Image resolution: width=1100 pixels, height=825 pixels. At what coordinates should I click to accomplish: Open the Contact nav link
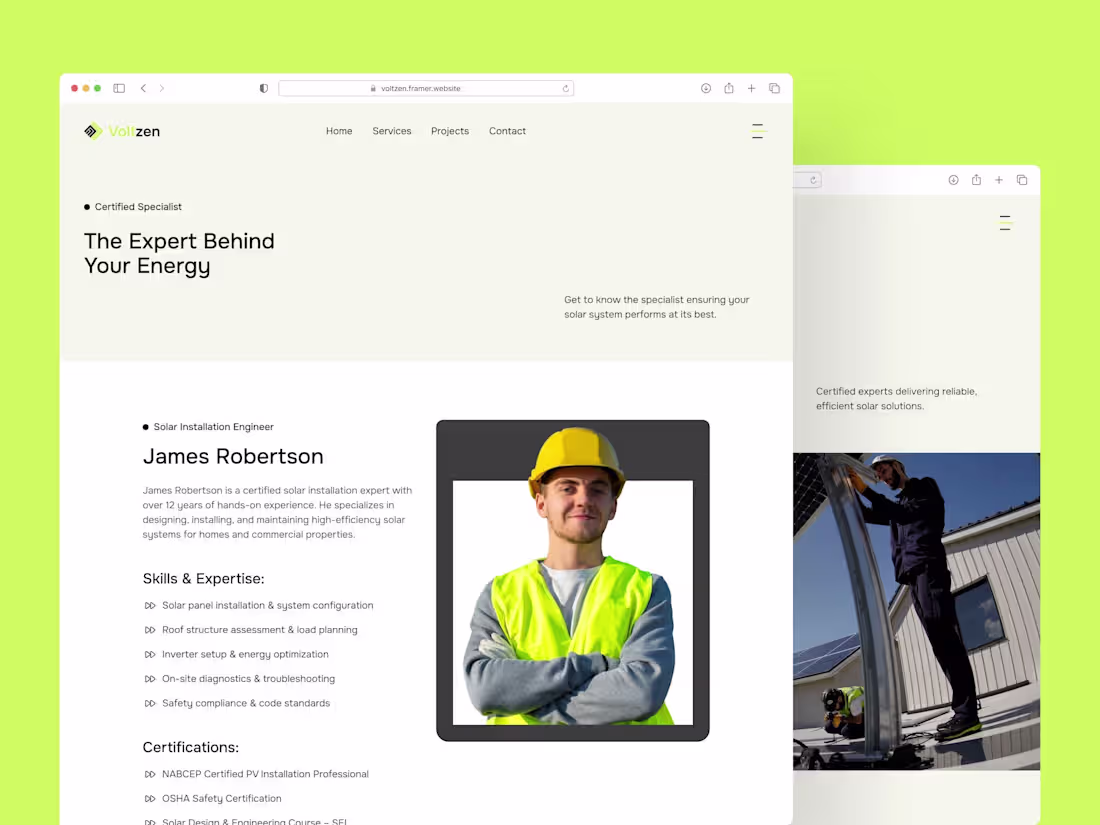click(507, 131)
